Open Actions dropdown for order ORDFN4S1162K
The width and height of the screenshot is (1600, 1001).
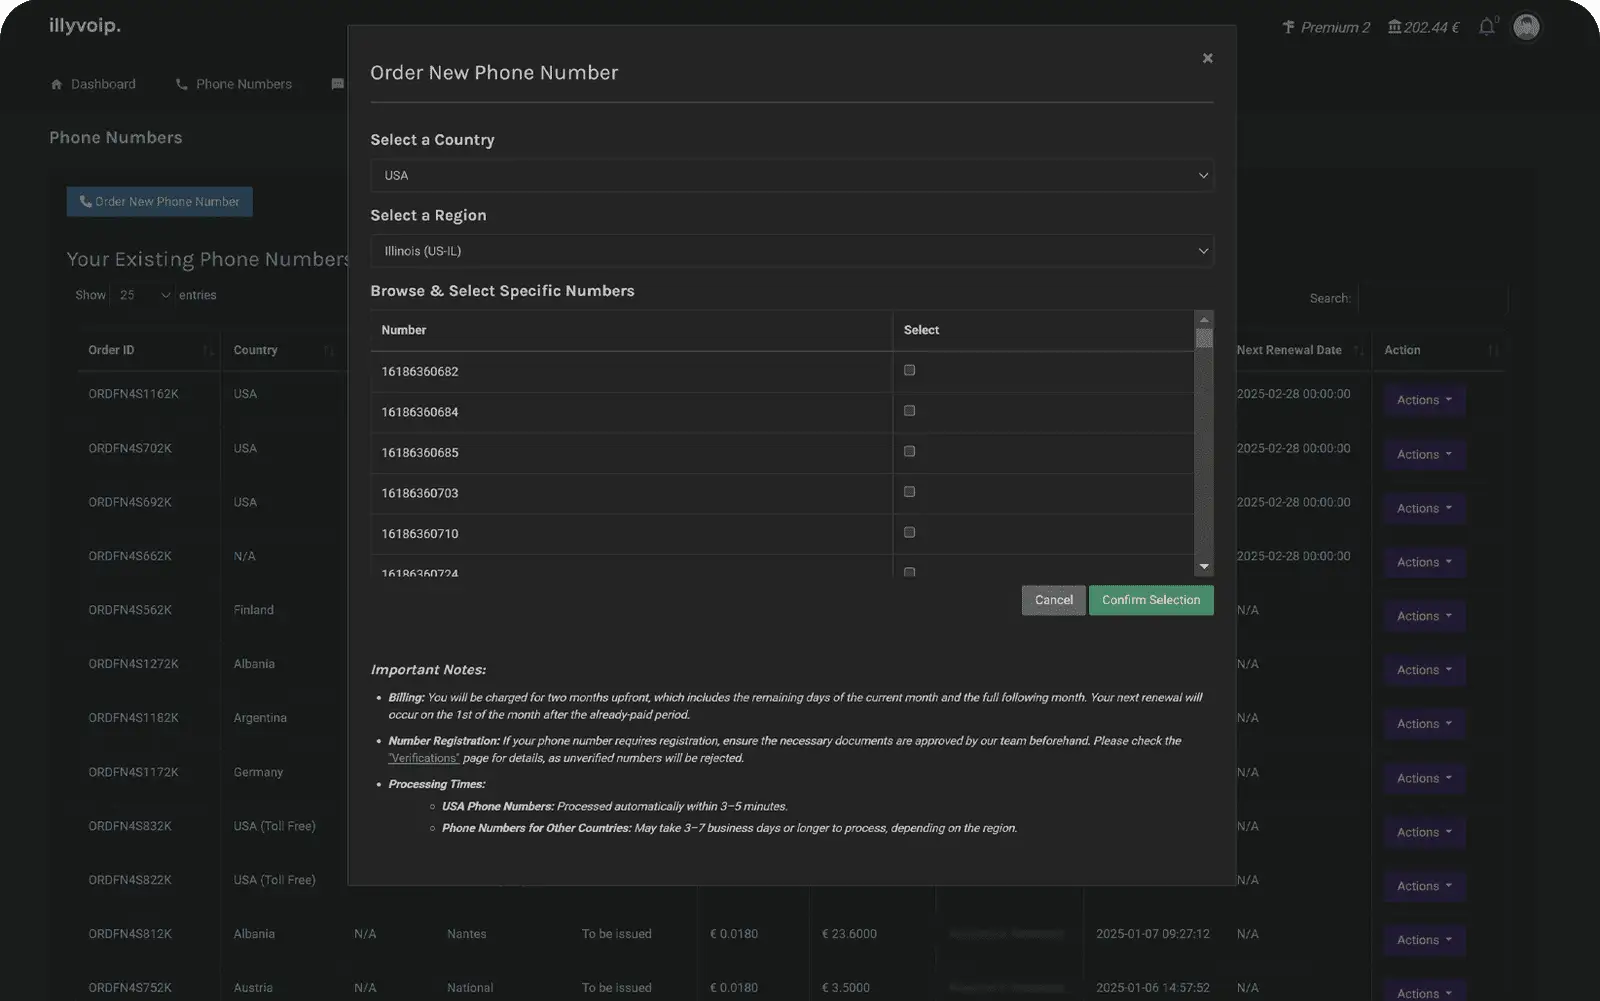coord(1424,400)
